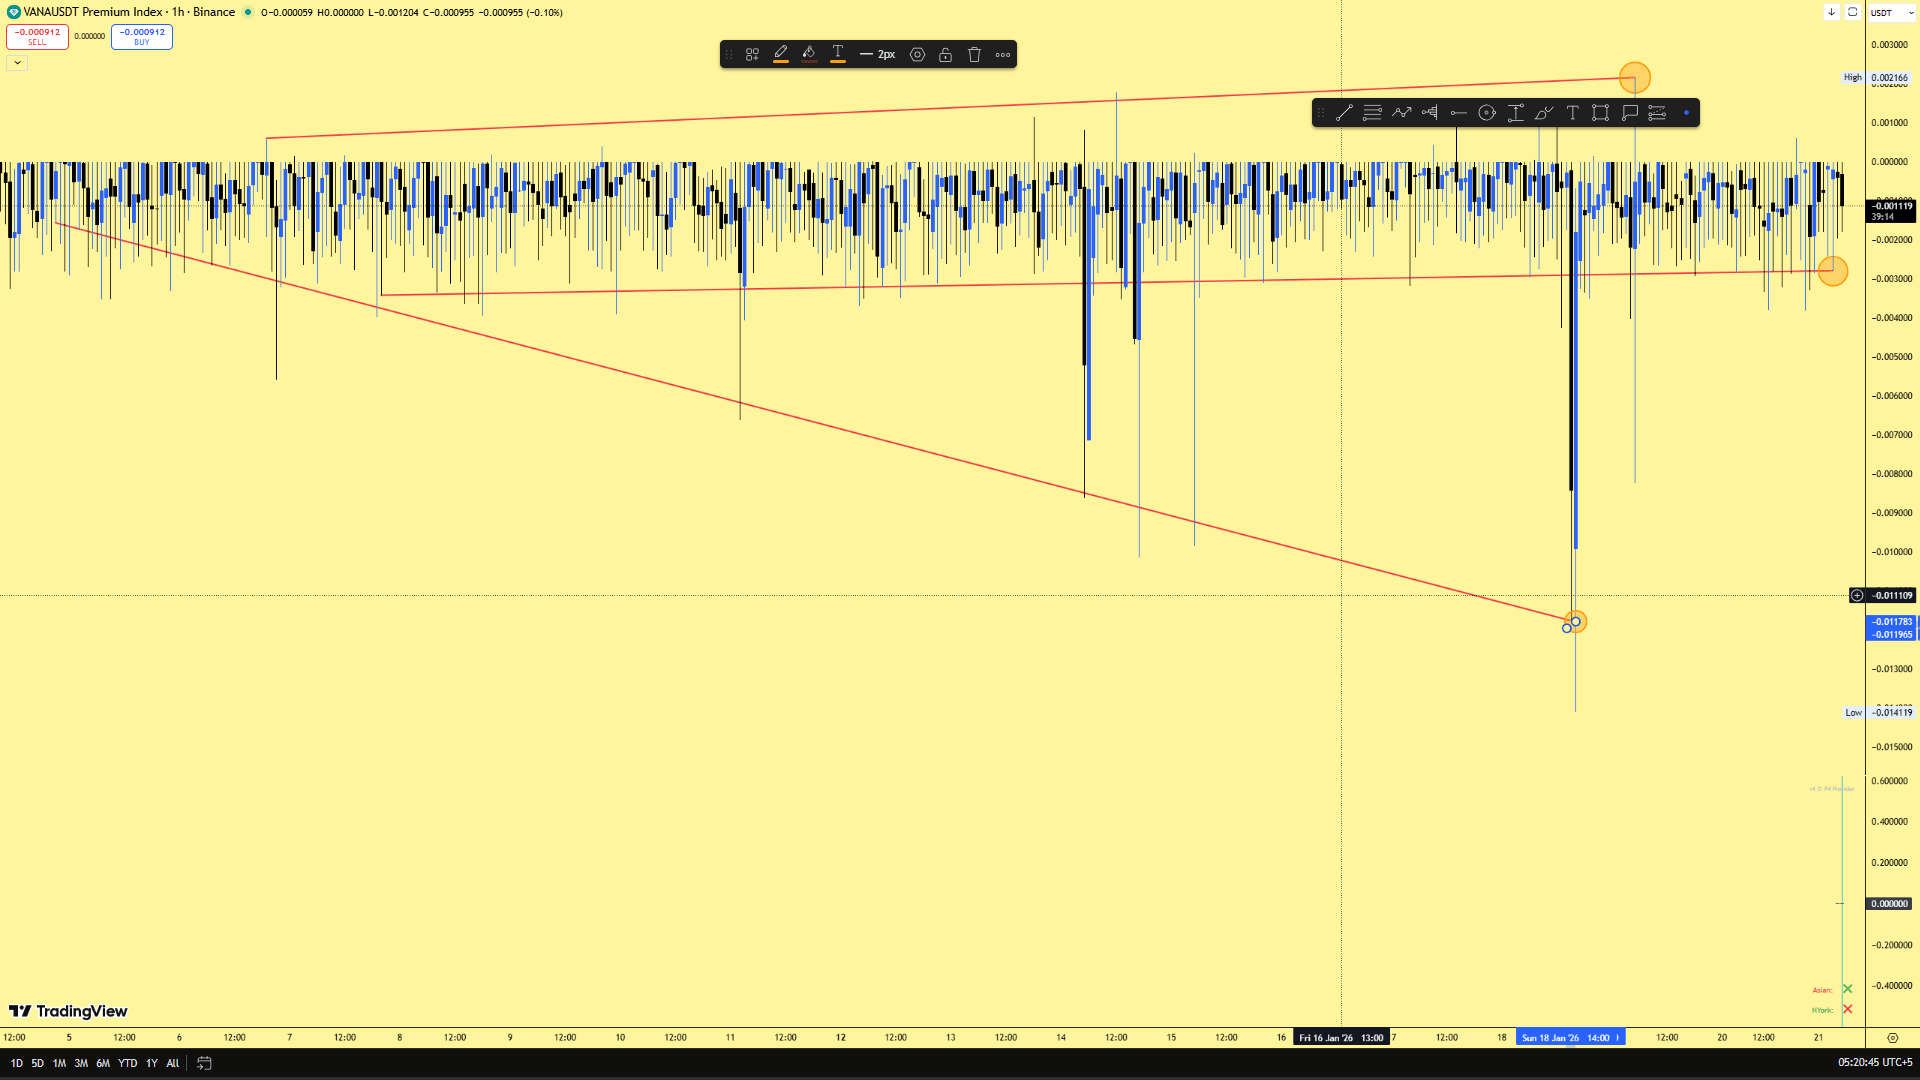This screenshot has width=1920, height=1080.
Task: Pick the brush drawing tool
Action: click(1544, 113)
